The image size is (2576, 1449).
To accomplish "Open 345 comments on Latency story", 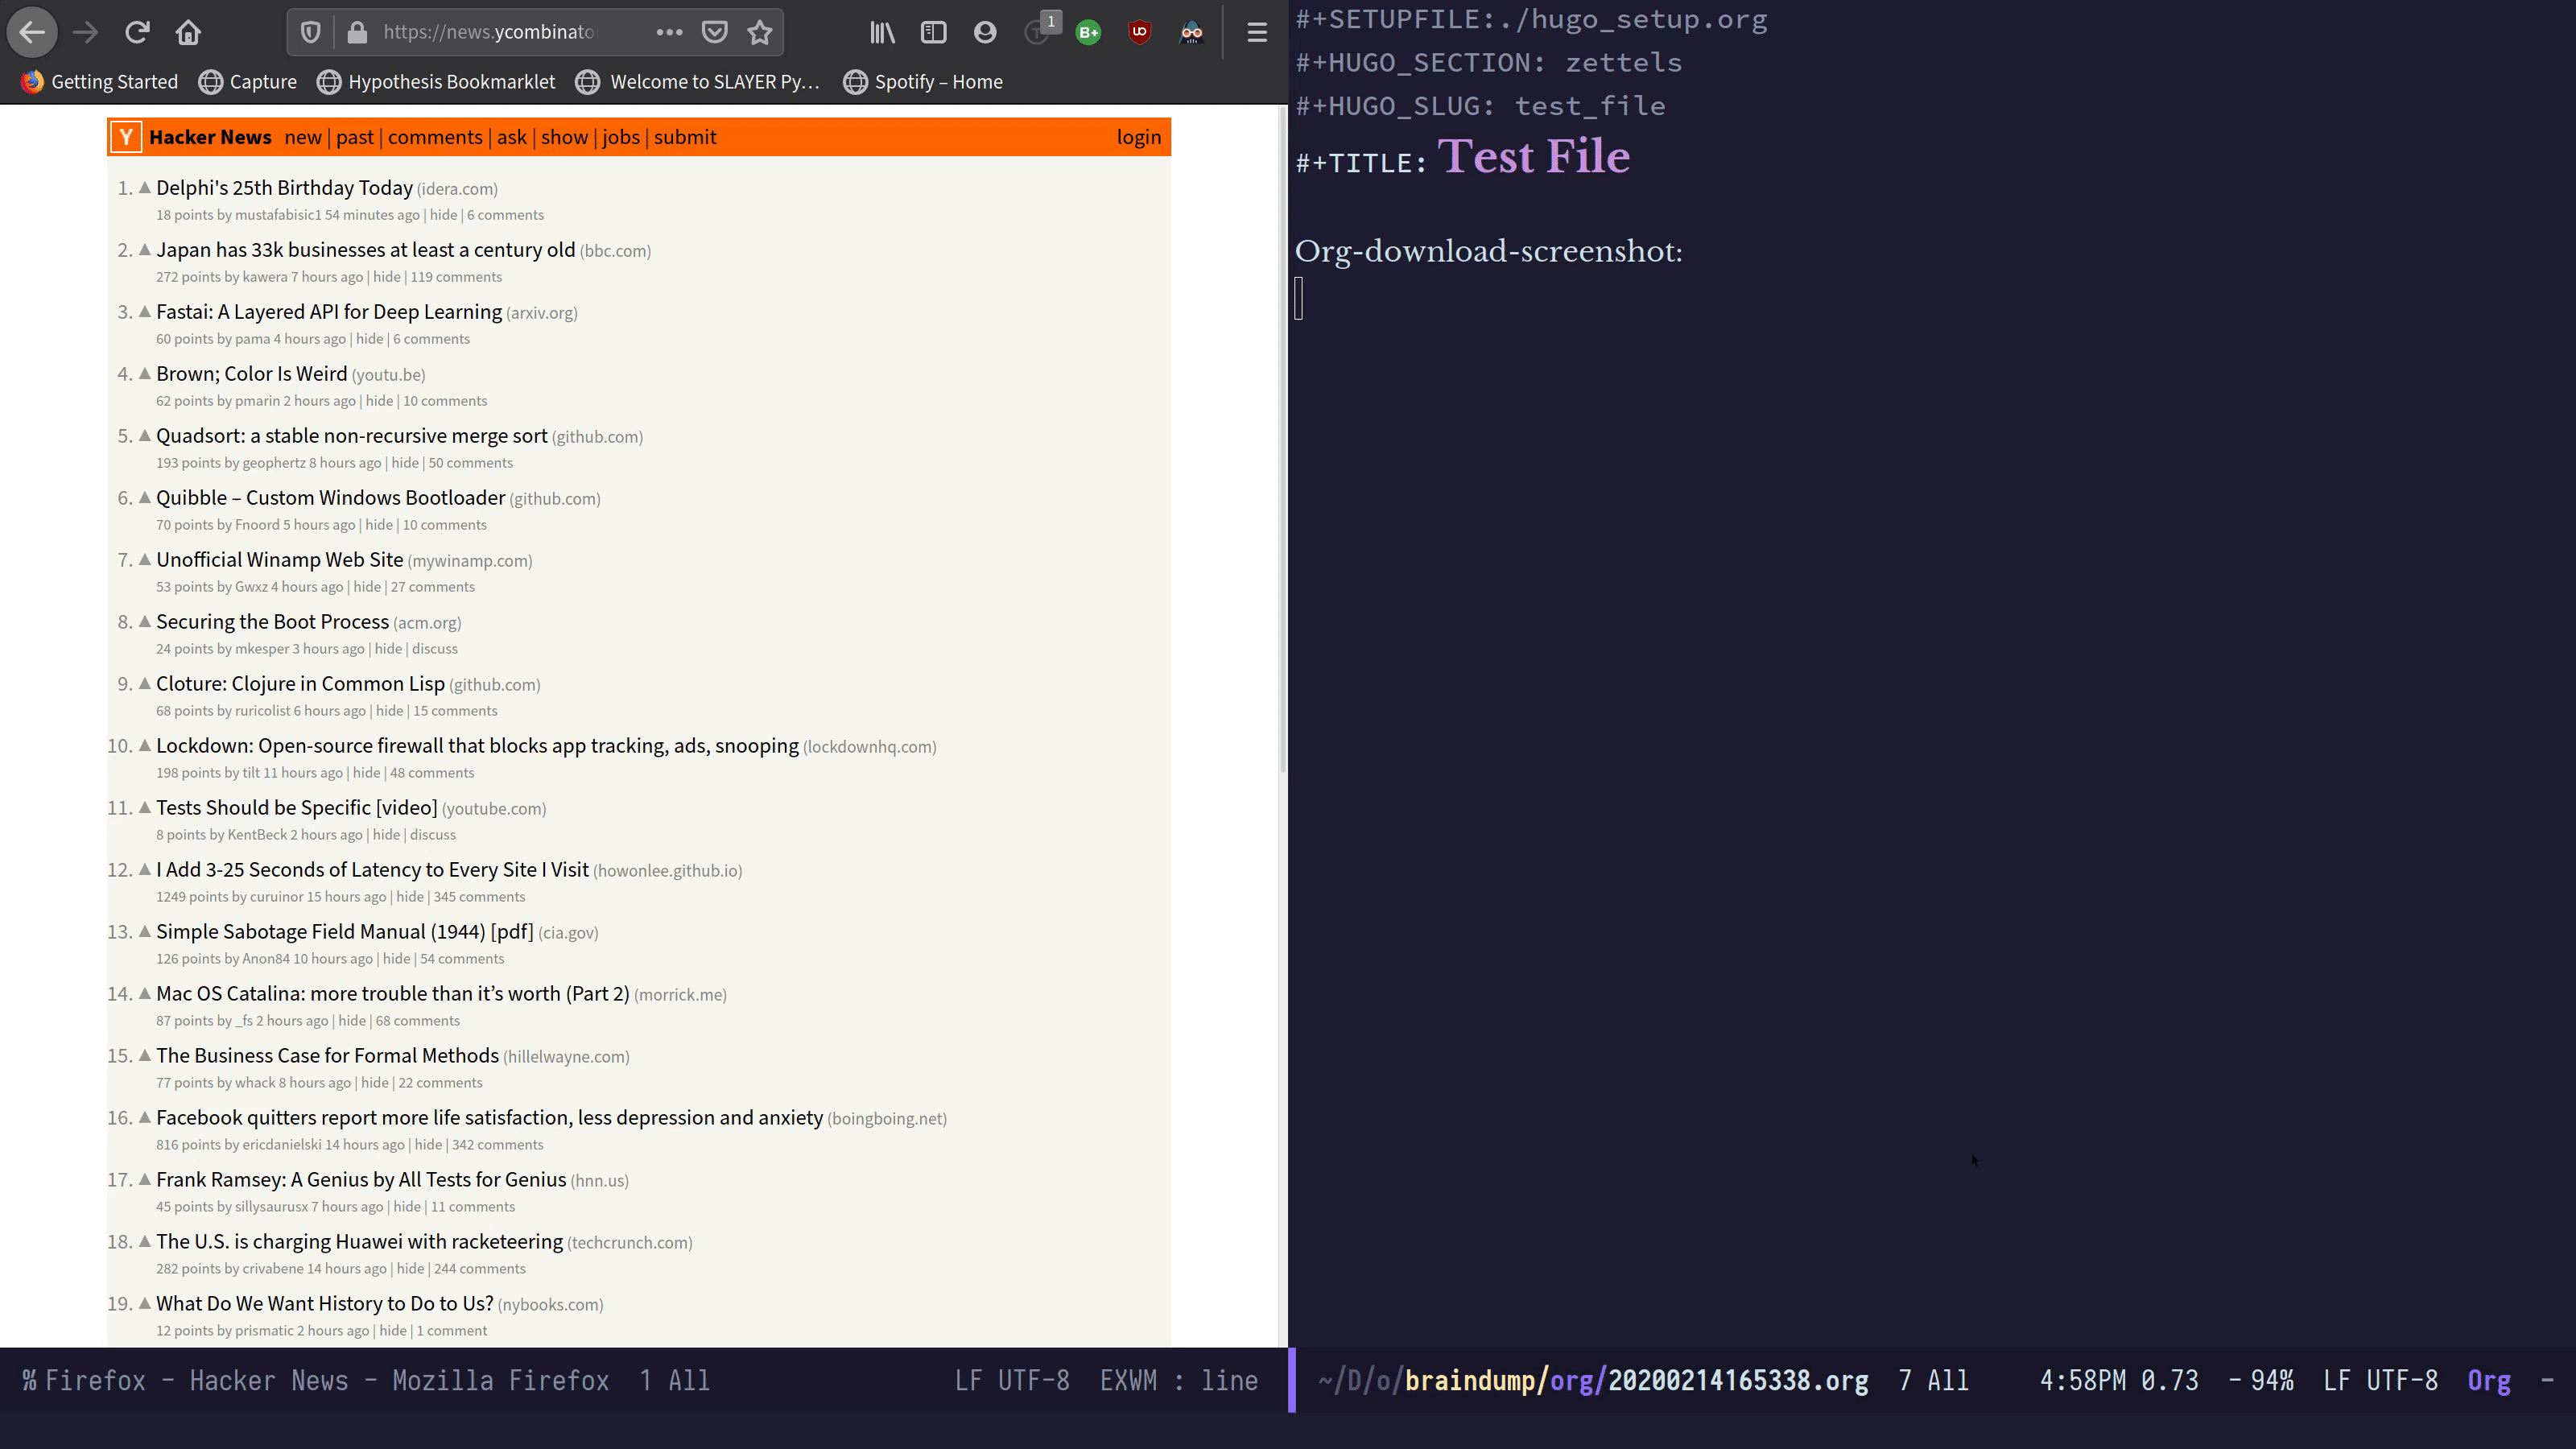I will point(479,897).
